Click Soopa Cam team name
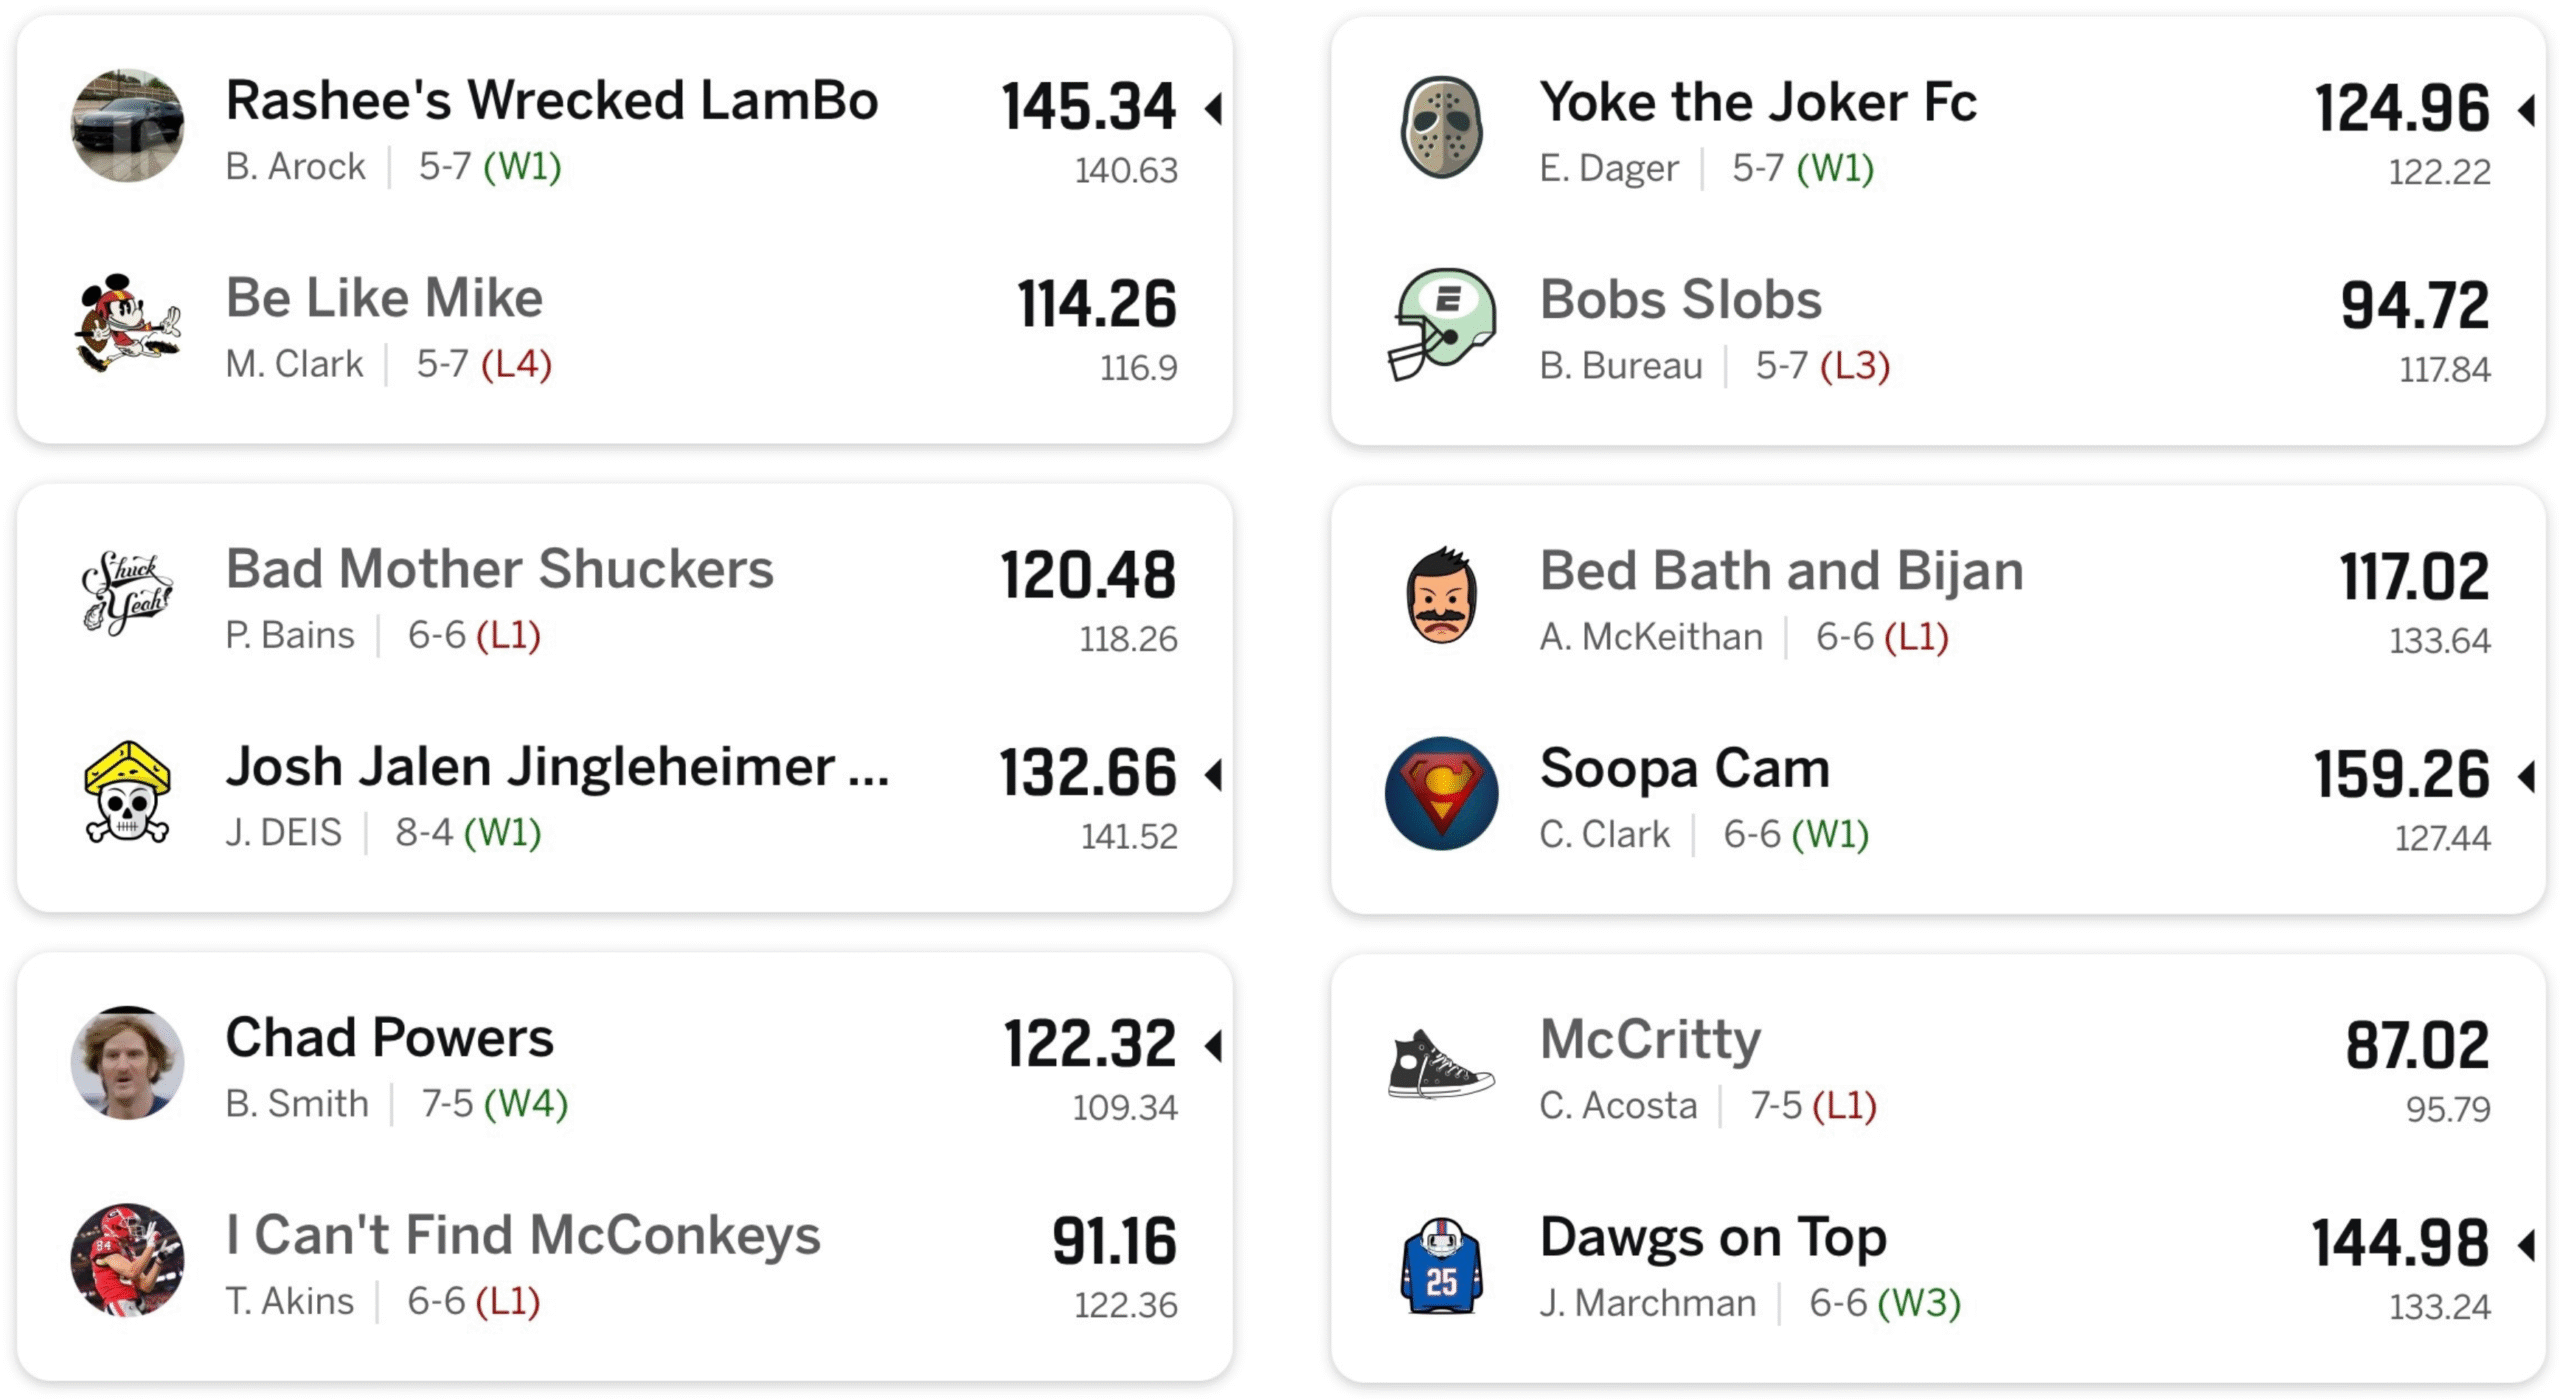 1684,769
